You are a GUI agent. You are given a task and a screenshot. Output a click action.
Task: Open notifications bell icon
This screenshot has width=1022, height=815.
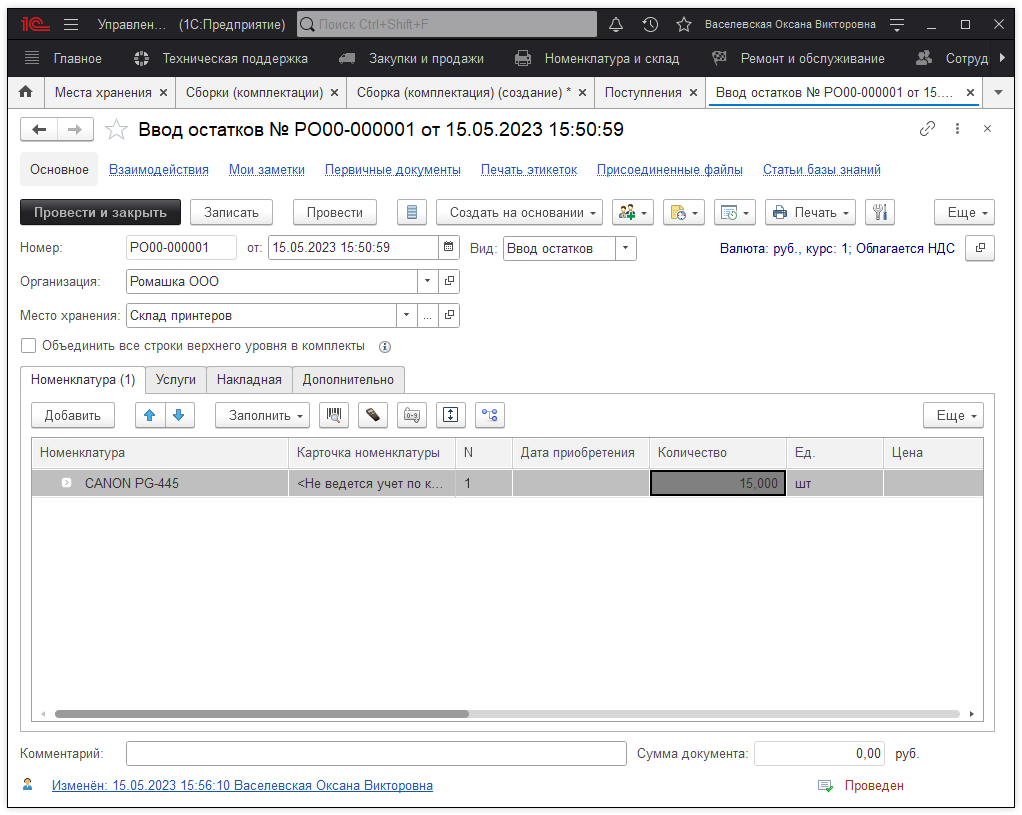pyautogui.click(x=616, y=24)
